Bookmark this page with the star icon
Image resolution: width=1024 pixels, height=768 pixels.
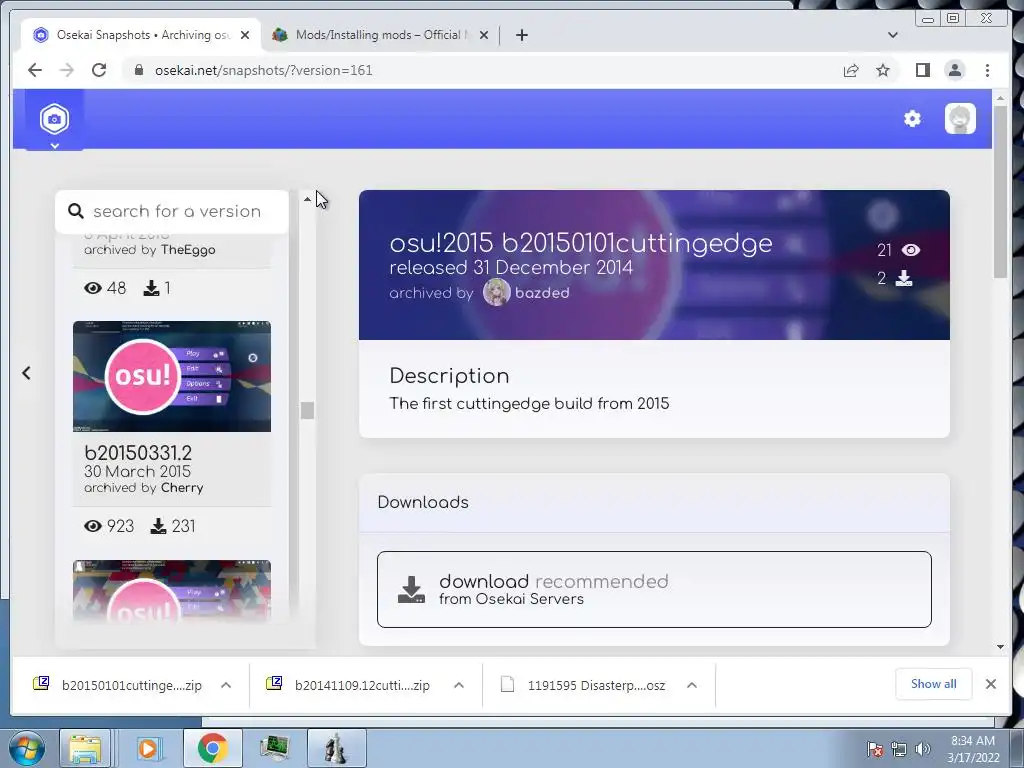coord(882,70)
